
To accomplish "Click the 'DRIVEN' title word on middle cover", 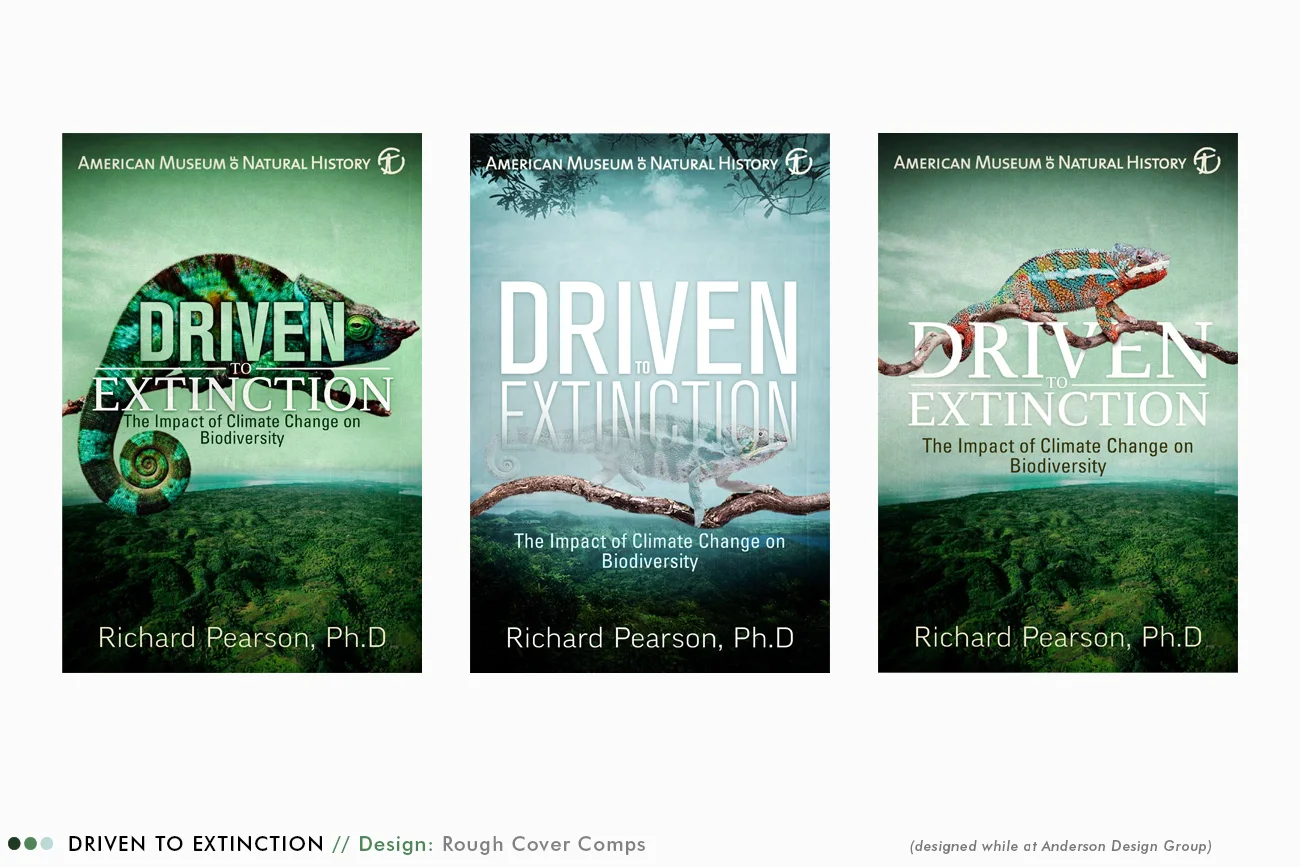I will pyautogui.click(x=650, y=329).
